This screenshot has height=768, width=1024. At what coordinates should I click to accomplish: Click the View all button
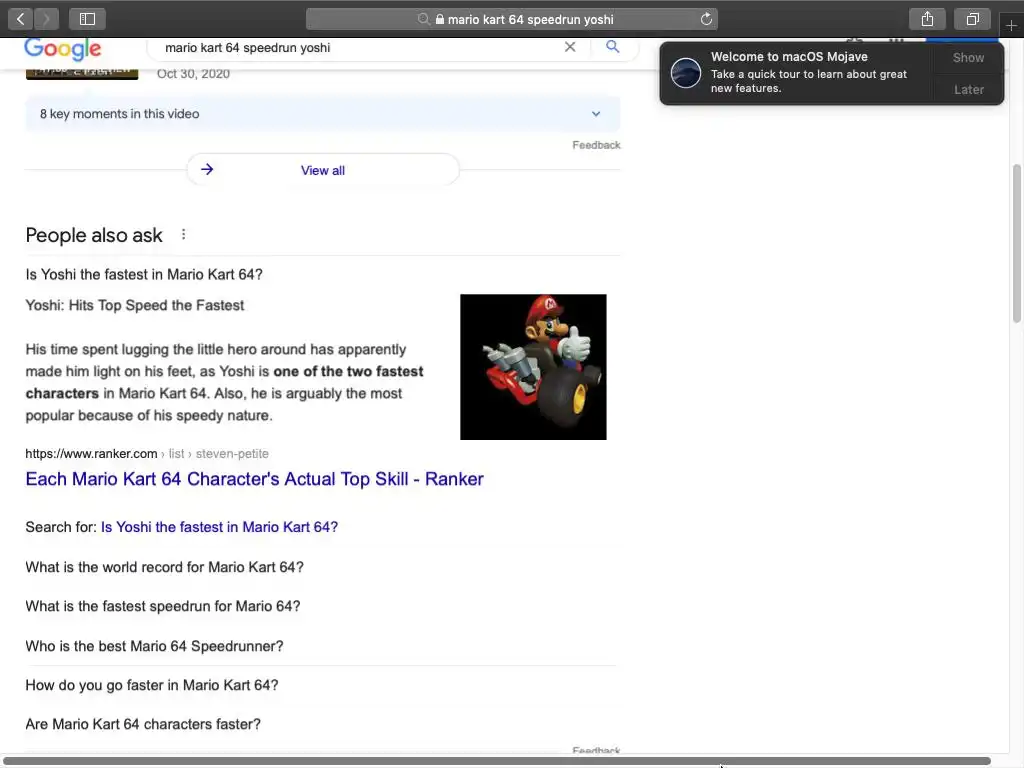point(323,170)
